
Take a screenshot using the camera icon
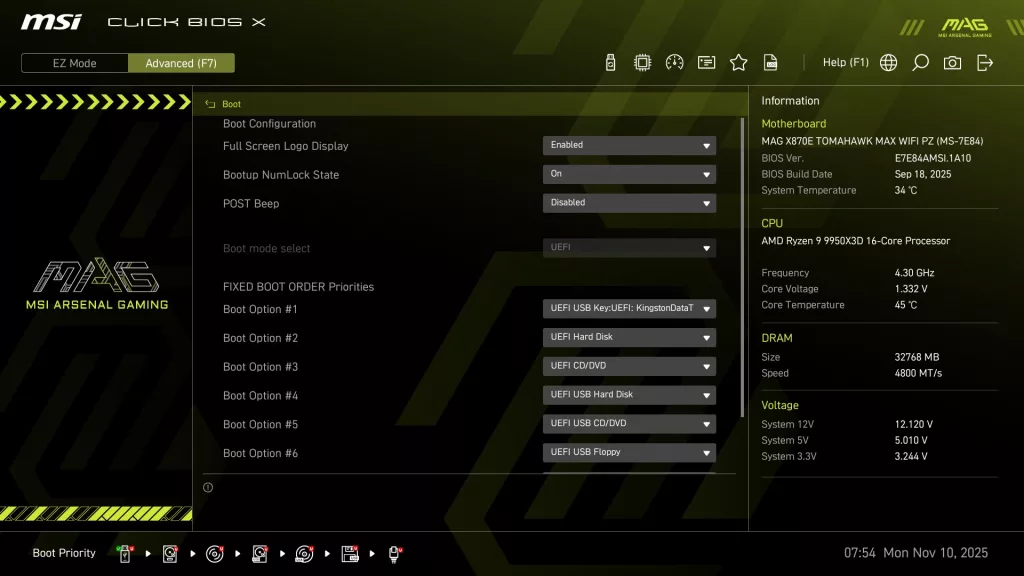[x=951, y=61]
